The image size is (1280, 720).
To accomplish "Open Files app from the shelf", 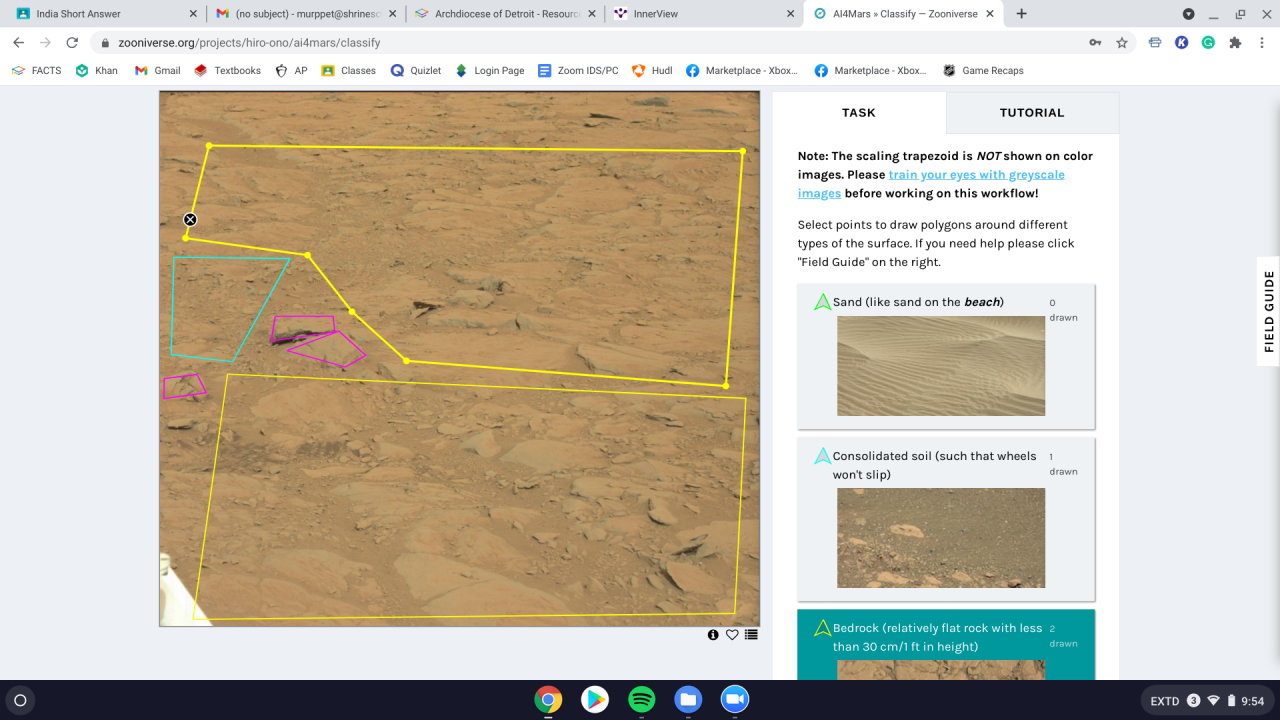I will coord(688,700).
